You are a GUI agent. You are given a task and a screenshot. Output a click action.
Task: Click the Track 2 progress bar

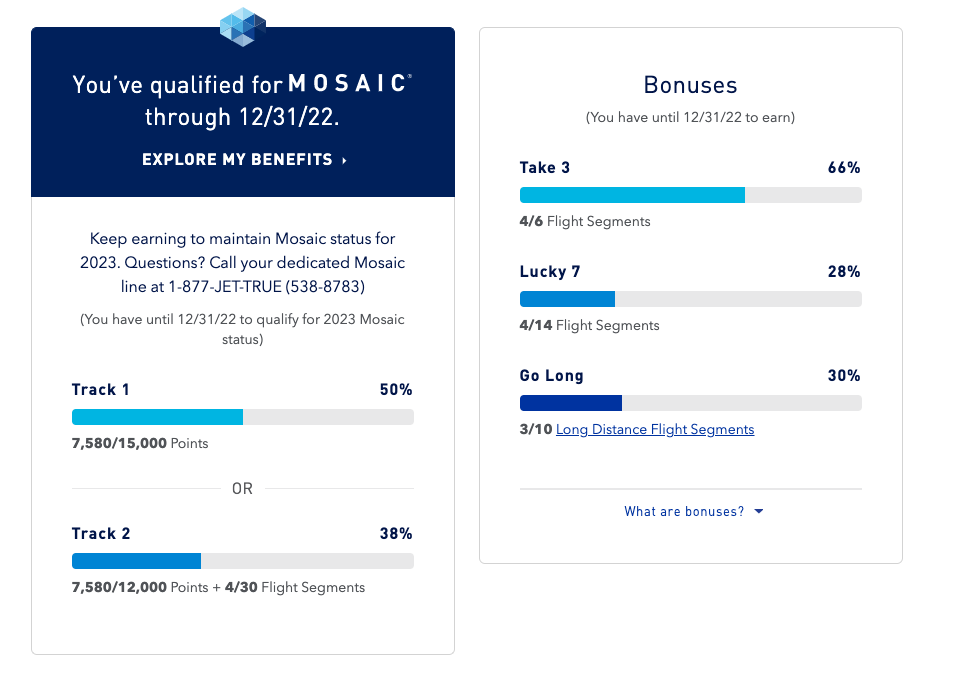tap(243, 561)
